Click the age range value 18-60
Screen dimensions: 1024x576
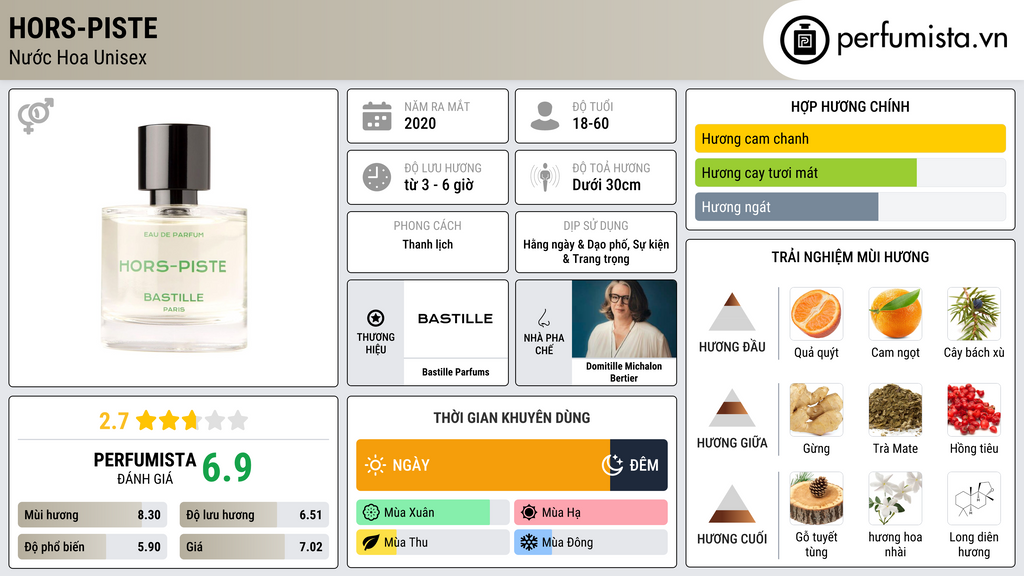click(590, 123)
